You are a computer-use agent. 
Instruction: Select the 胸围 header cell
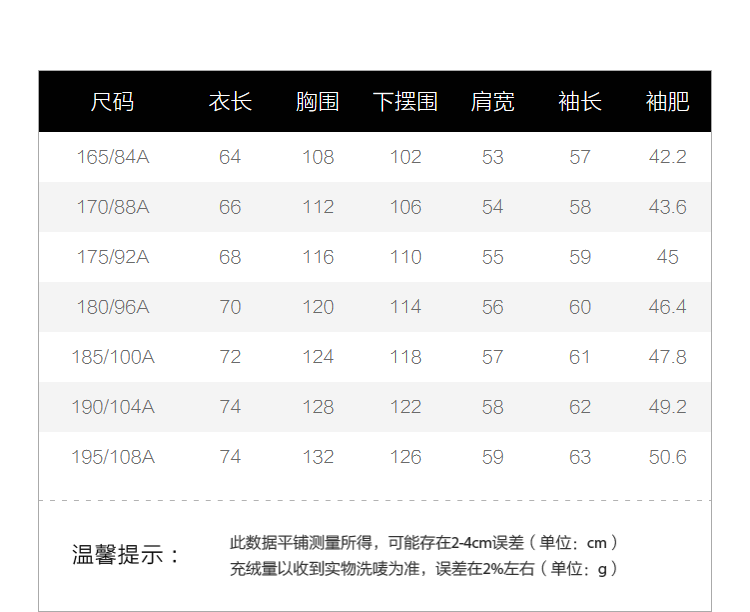pos(317,102)
